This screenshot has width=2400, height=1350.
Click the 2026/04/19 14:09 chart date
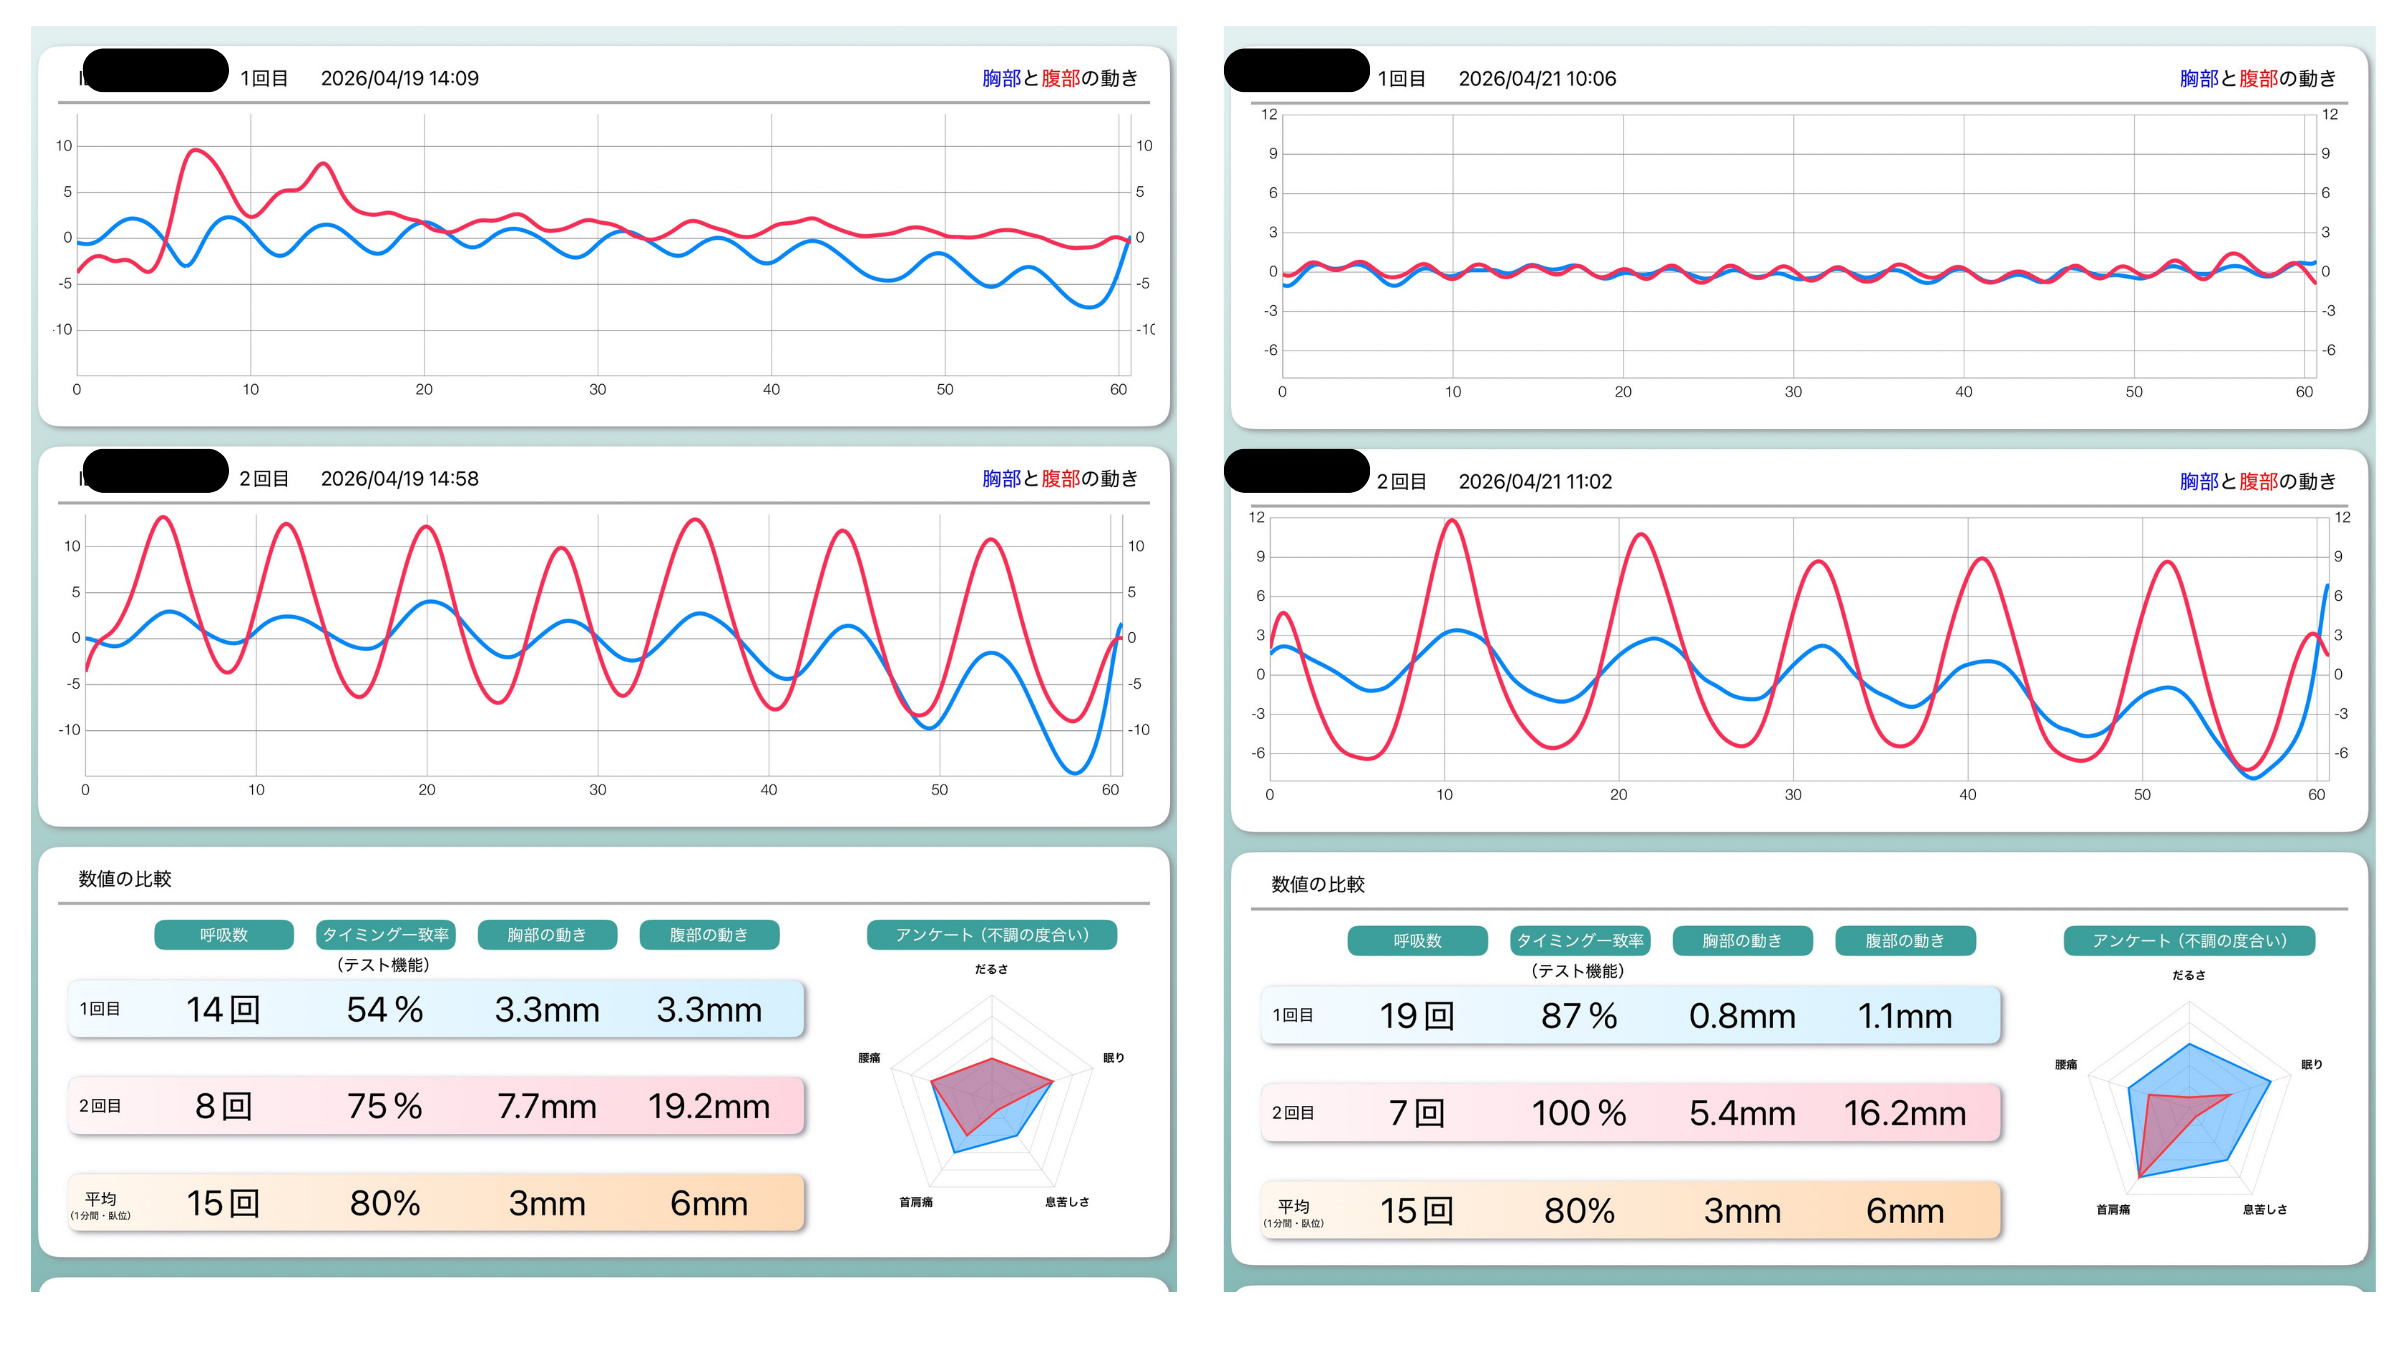(399, 78)
